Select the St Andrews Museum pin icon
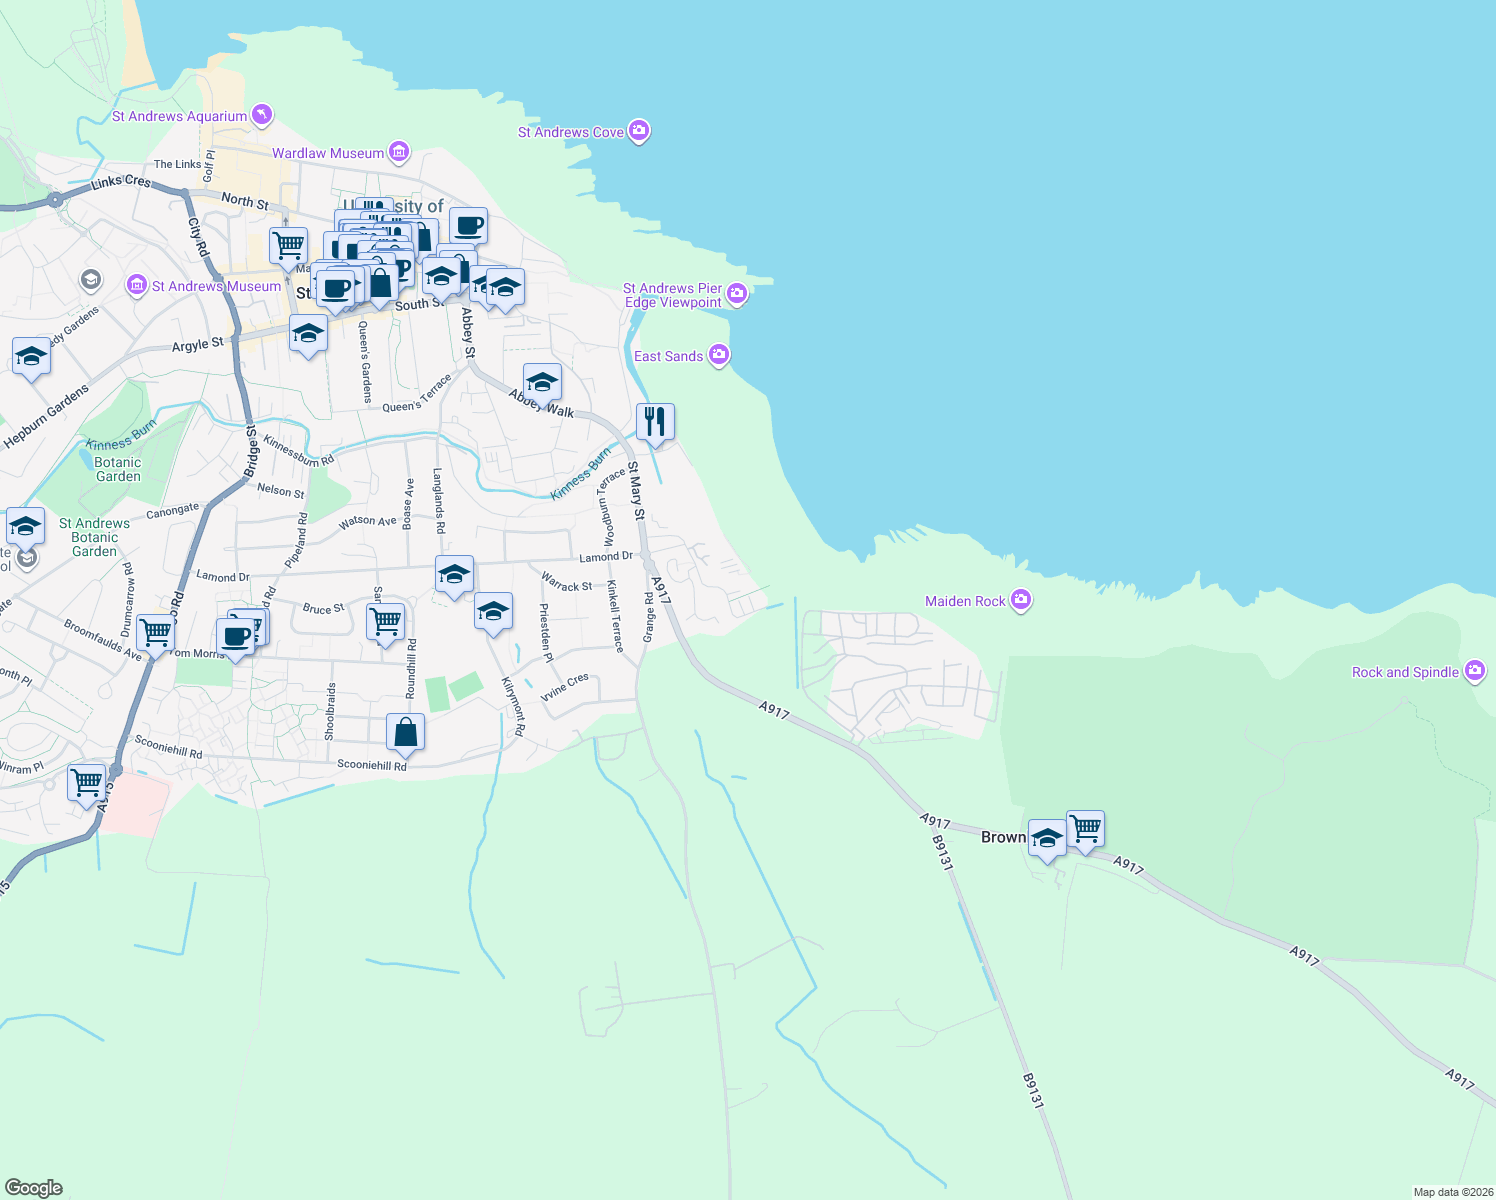The height and width of the screenshot is (1200, 1496). 137,286
